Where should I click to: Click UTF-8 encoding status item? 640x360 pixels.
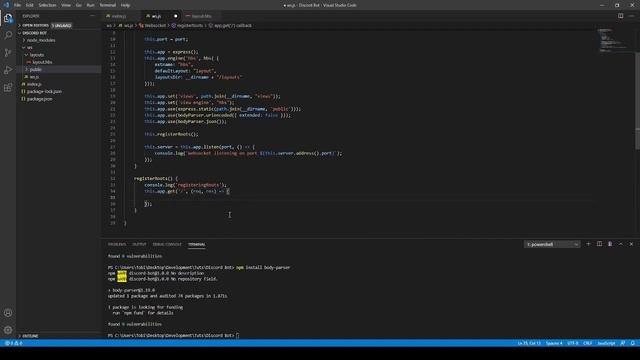click(573, 343)
